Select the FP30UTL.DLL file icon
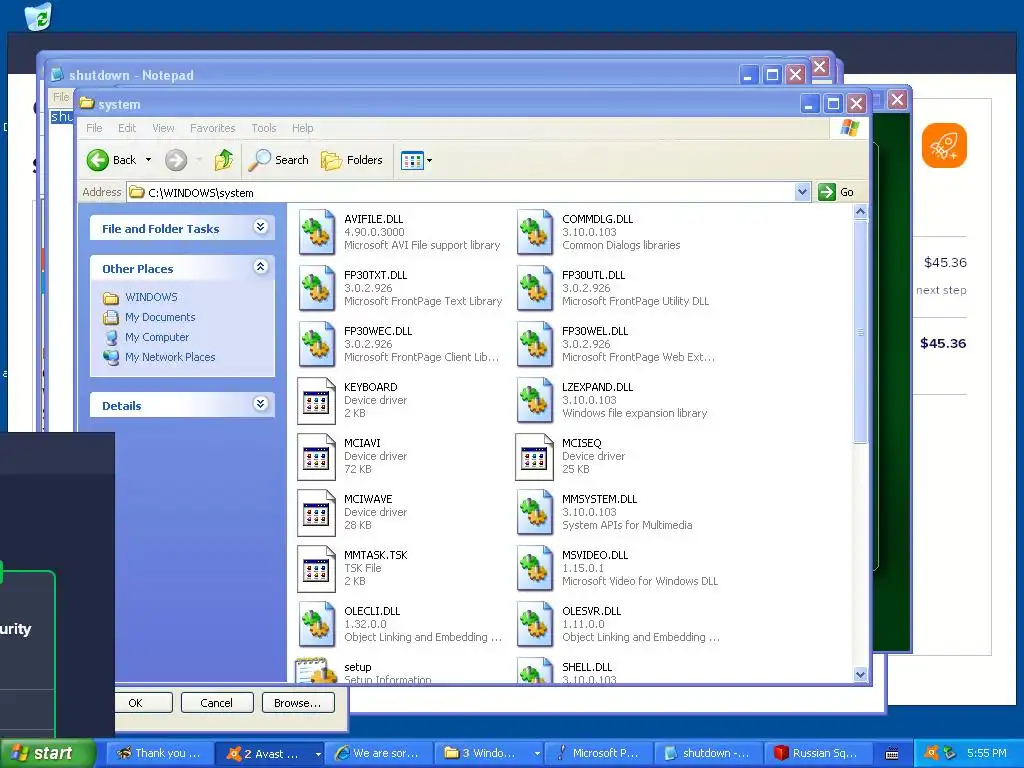The image size is (1024, 768). coord(535,288)
